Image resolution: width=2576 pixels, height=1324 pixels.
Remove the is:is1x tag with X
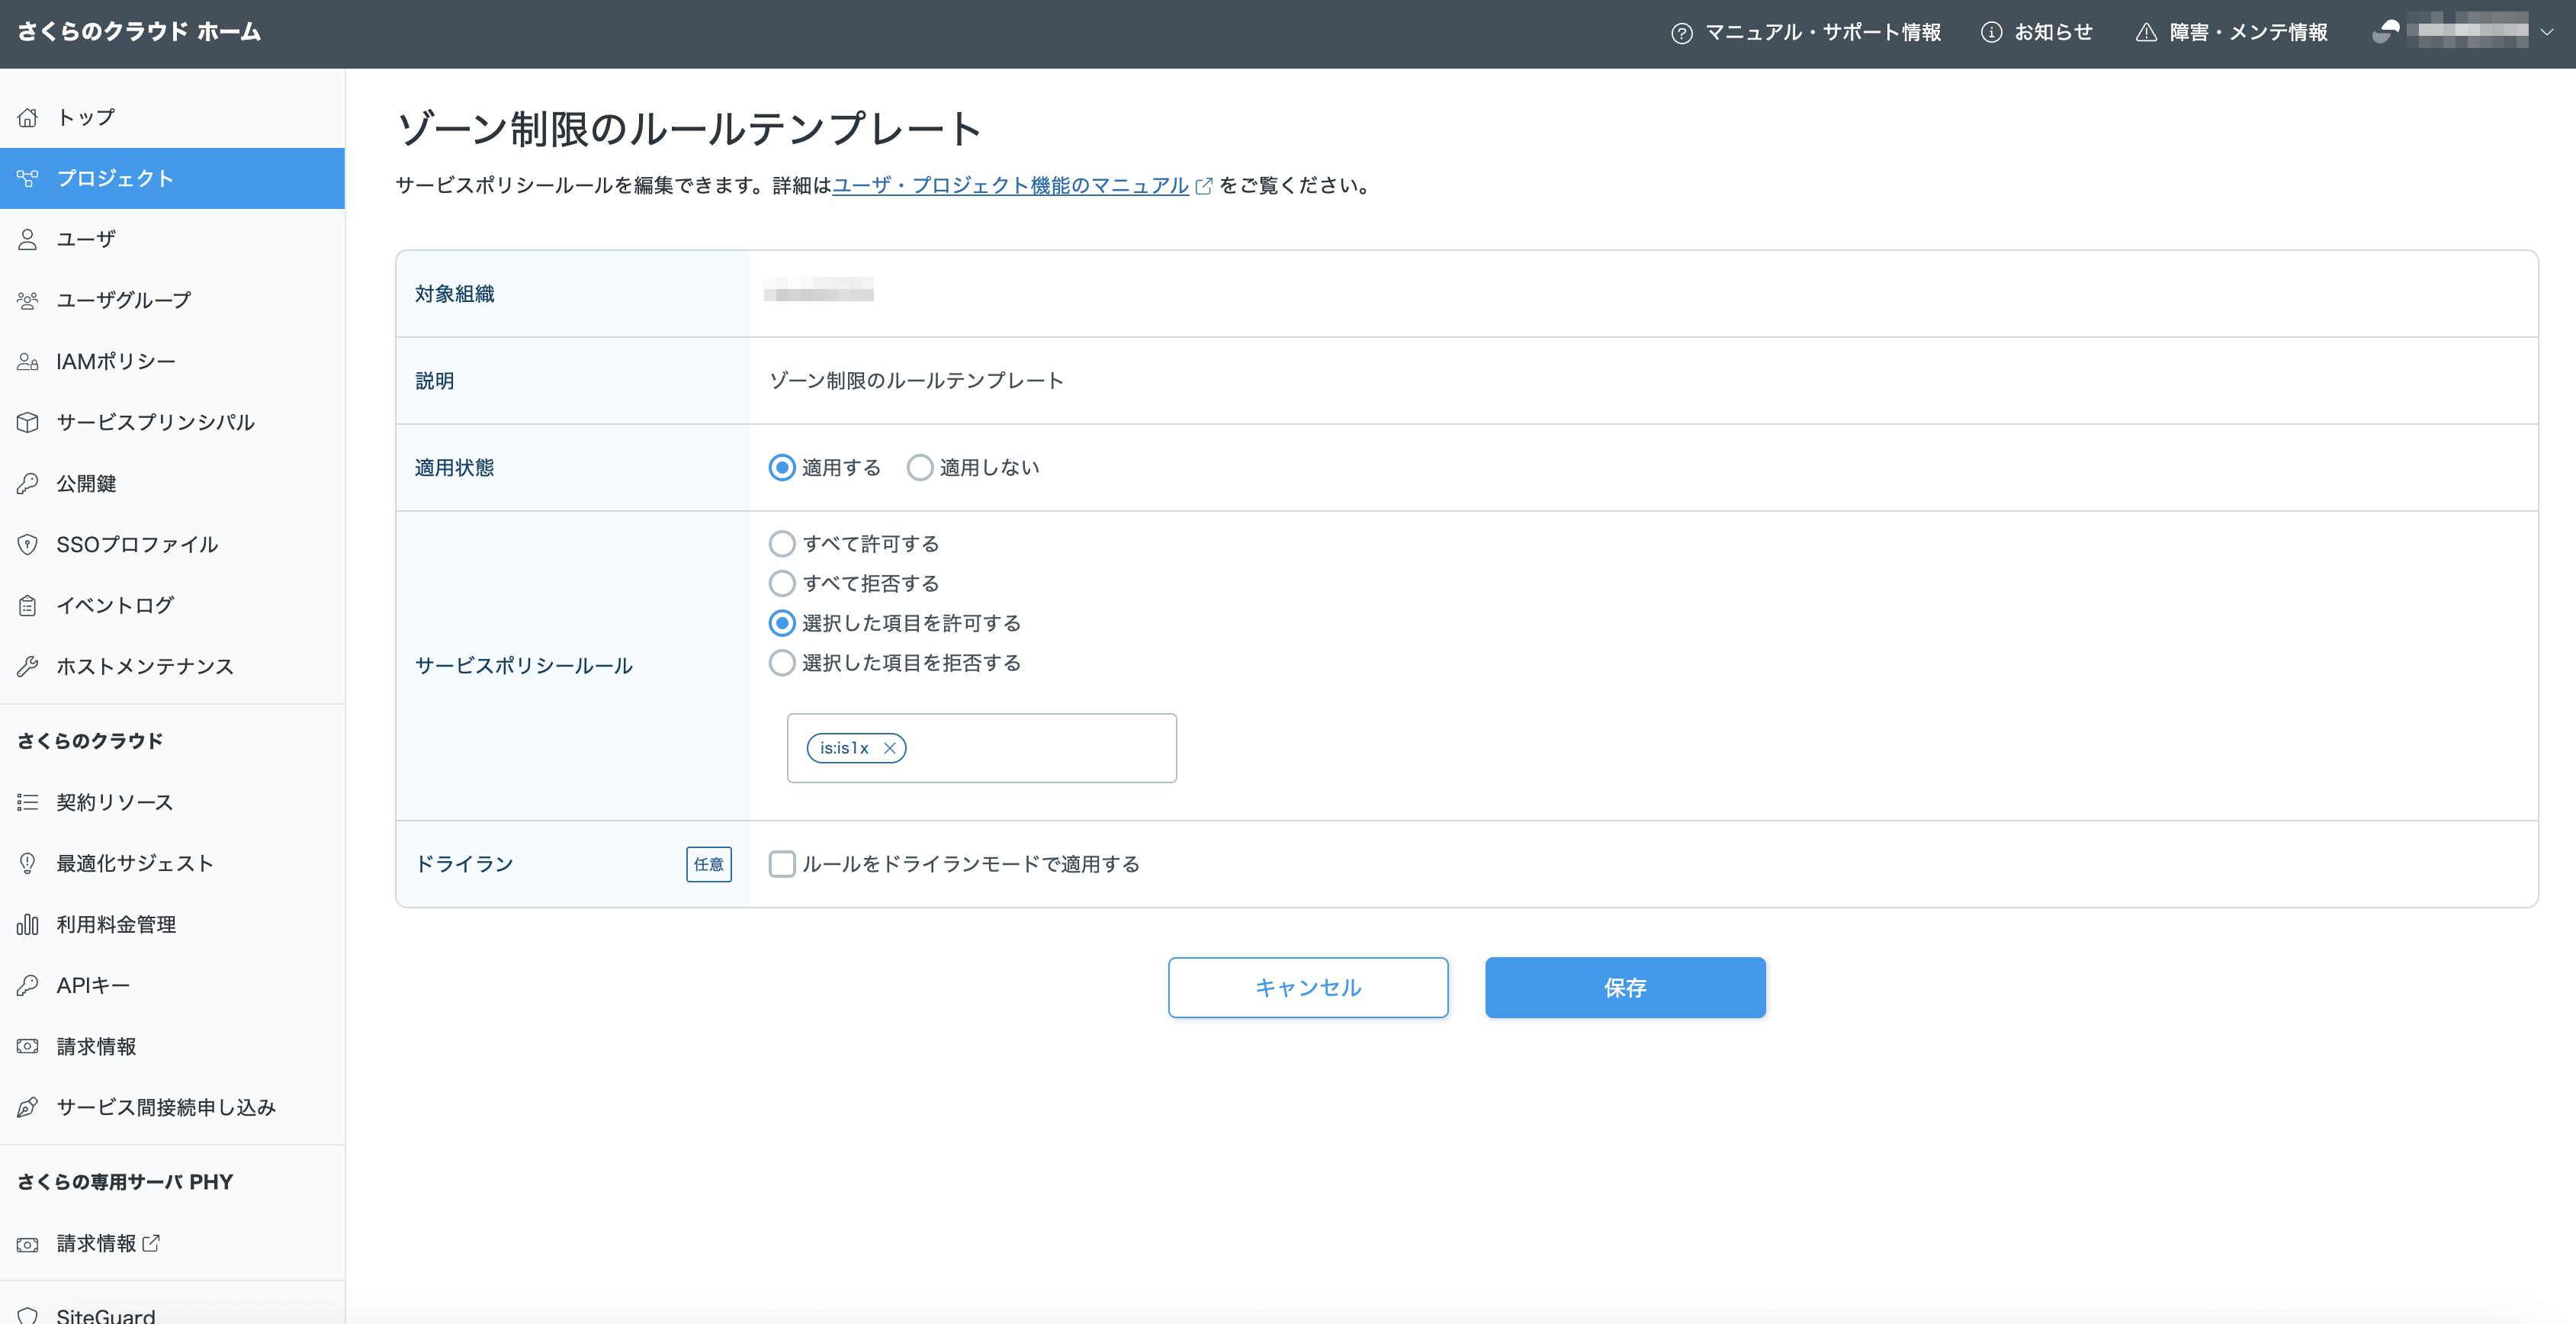pos(889,748)
